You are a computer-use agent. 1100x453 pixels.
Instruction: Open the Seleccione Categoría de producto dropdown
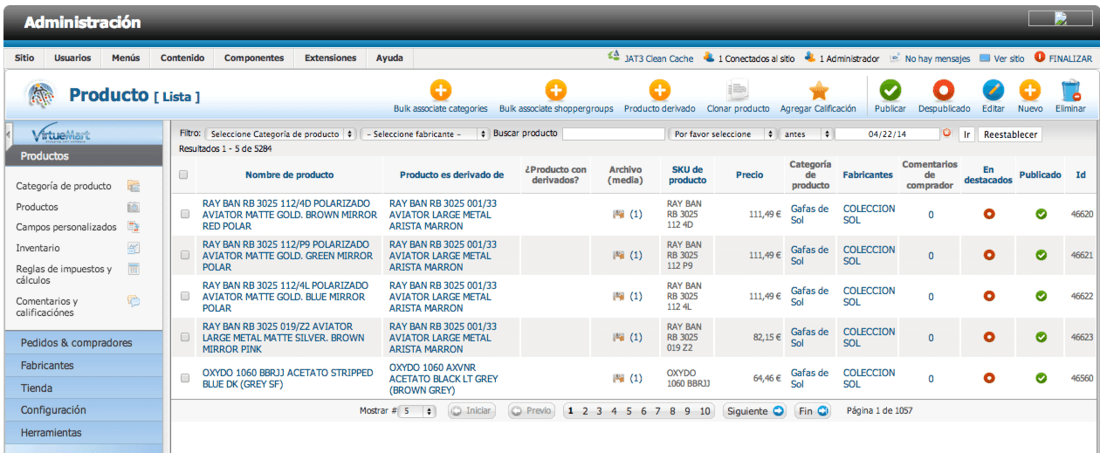[281, 134]
